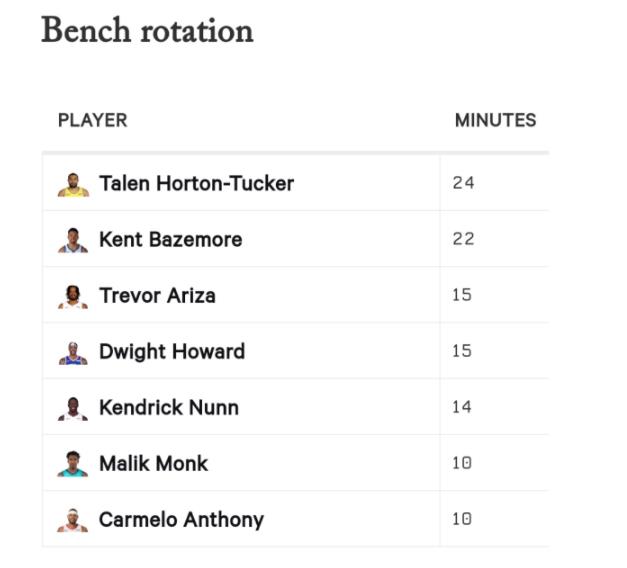The image size is (627, 568).
Task: Open the Kendrick Nunn name link
Action: pos(169,408)
